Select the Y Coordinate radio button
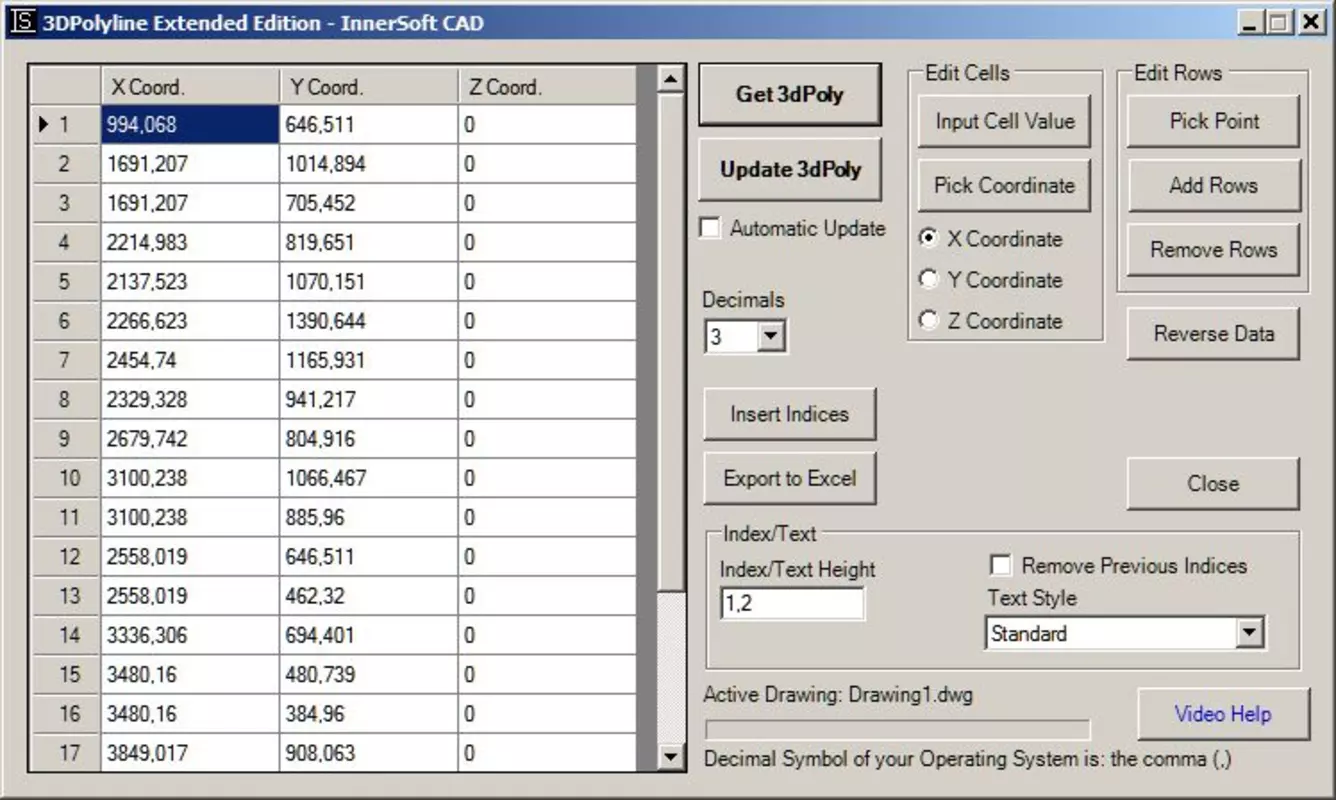This screenshot has width=1336, height=800. [930, 280]
